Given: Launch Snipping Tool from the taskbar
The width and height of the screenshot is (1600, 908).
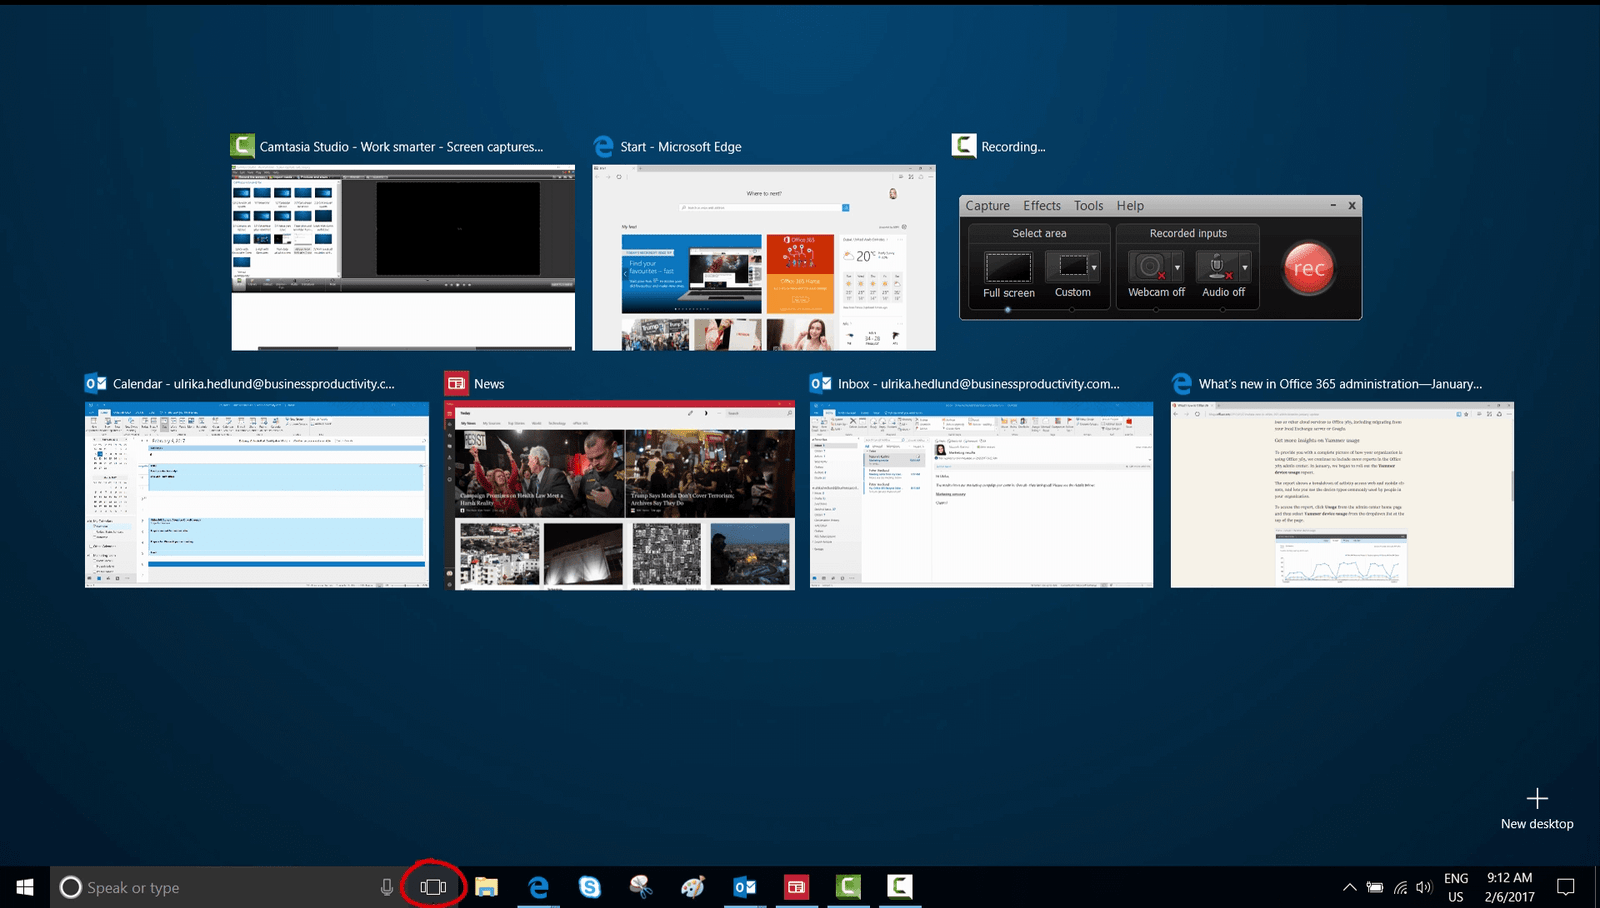Looking at the screenshot, I should coord(641,887).
